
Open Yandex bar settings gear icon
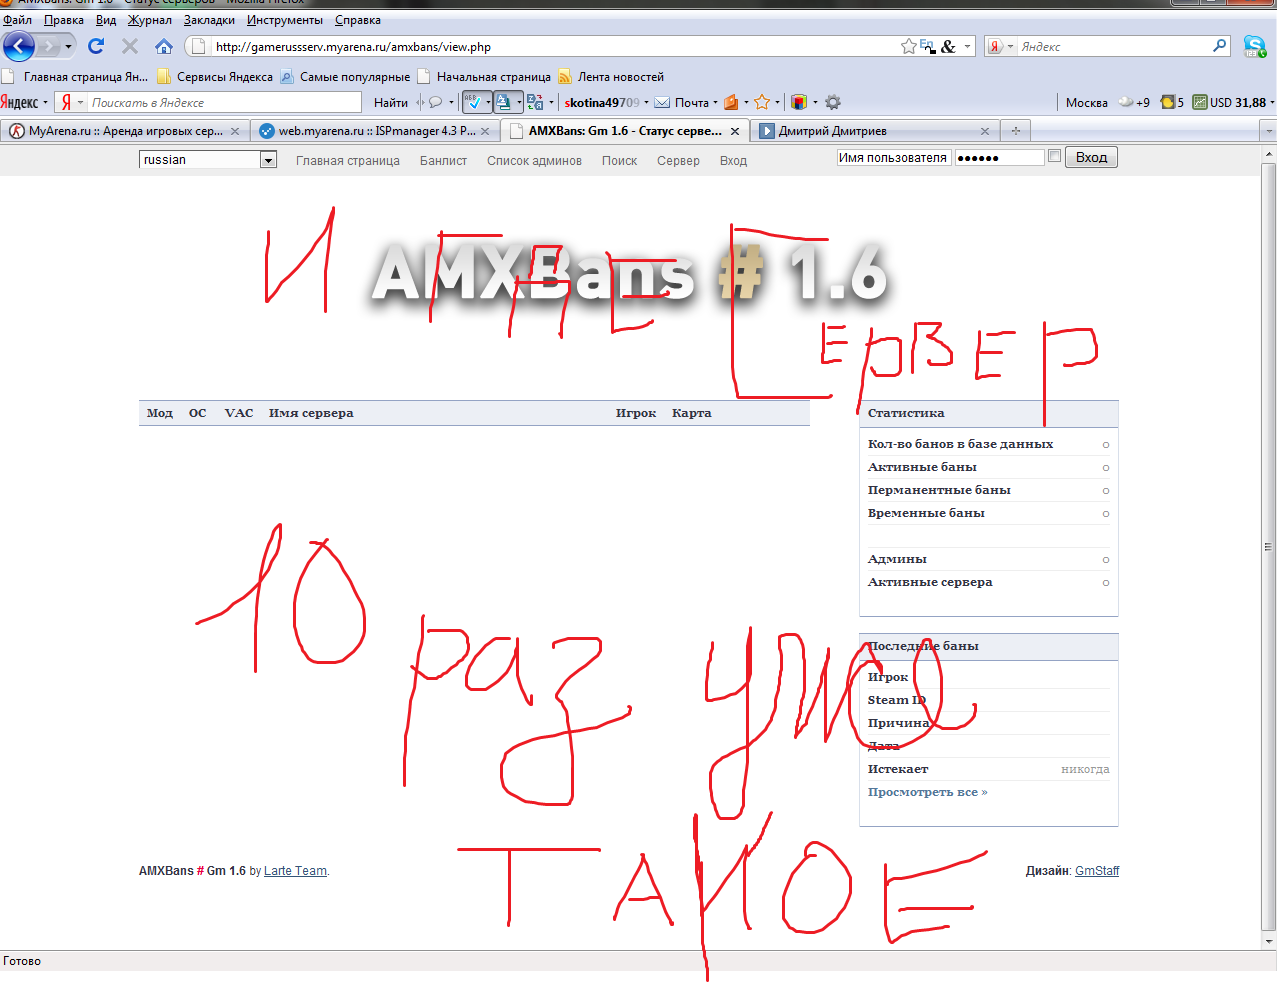[x=833, y=102]
